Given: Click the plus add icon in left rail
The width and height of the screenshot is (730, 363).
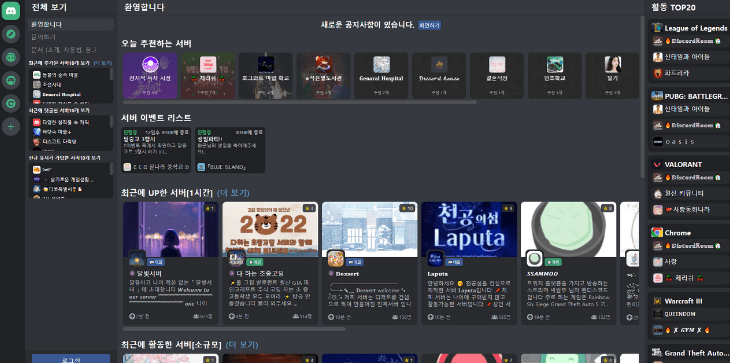Looking at the screenshot, I should pyautogui.click(x=11, y=126).
